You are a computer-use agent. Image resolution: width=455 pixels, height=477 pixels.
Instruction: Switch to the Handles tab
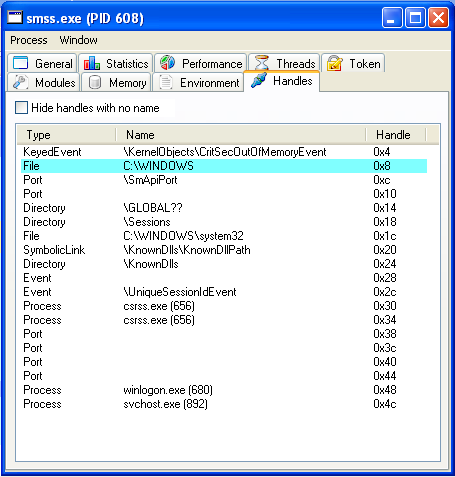coord(282,81)
